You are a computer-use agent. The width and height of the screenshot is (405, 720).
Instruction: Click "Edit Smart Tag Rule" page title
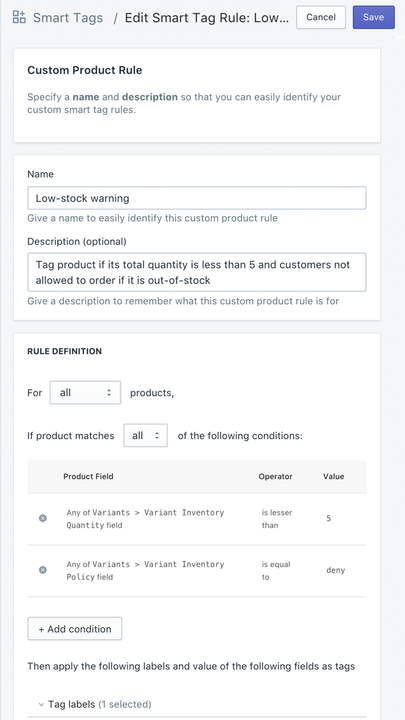click(x=207, y=18)
